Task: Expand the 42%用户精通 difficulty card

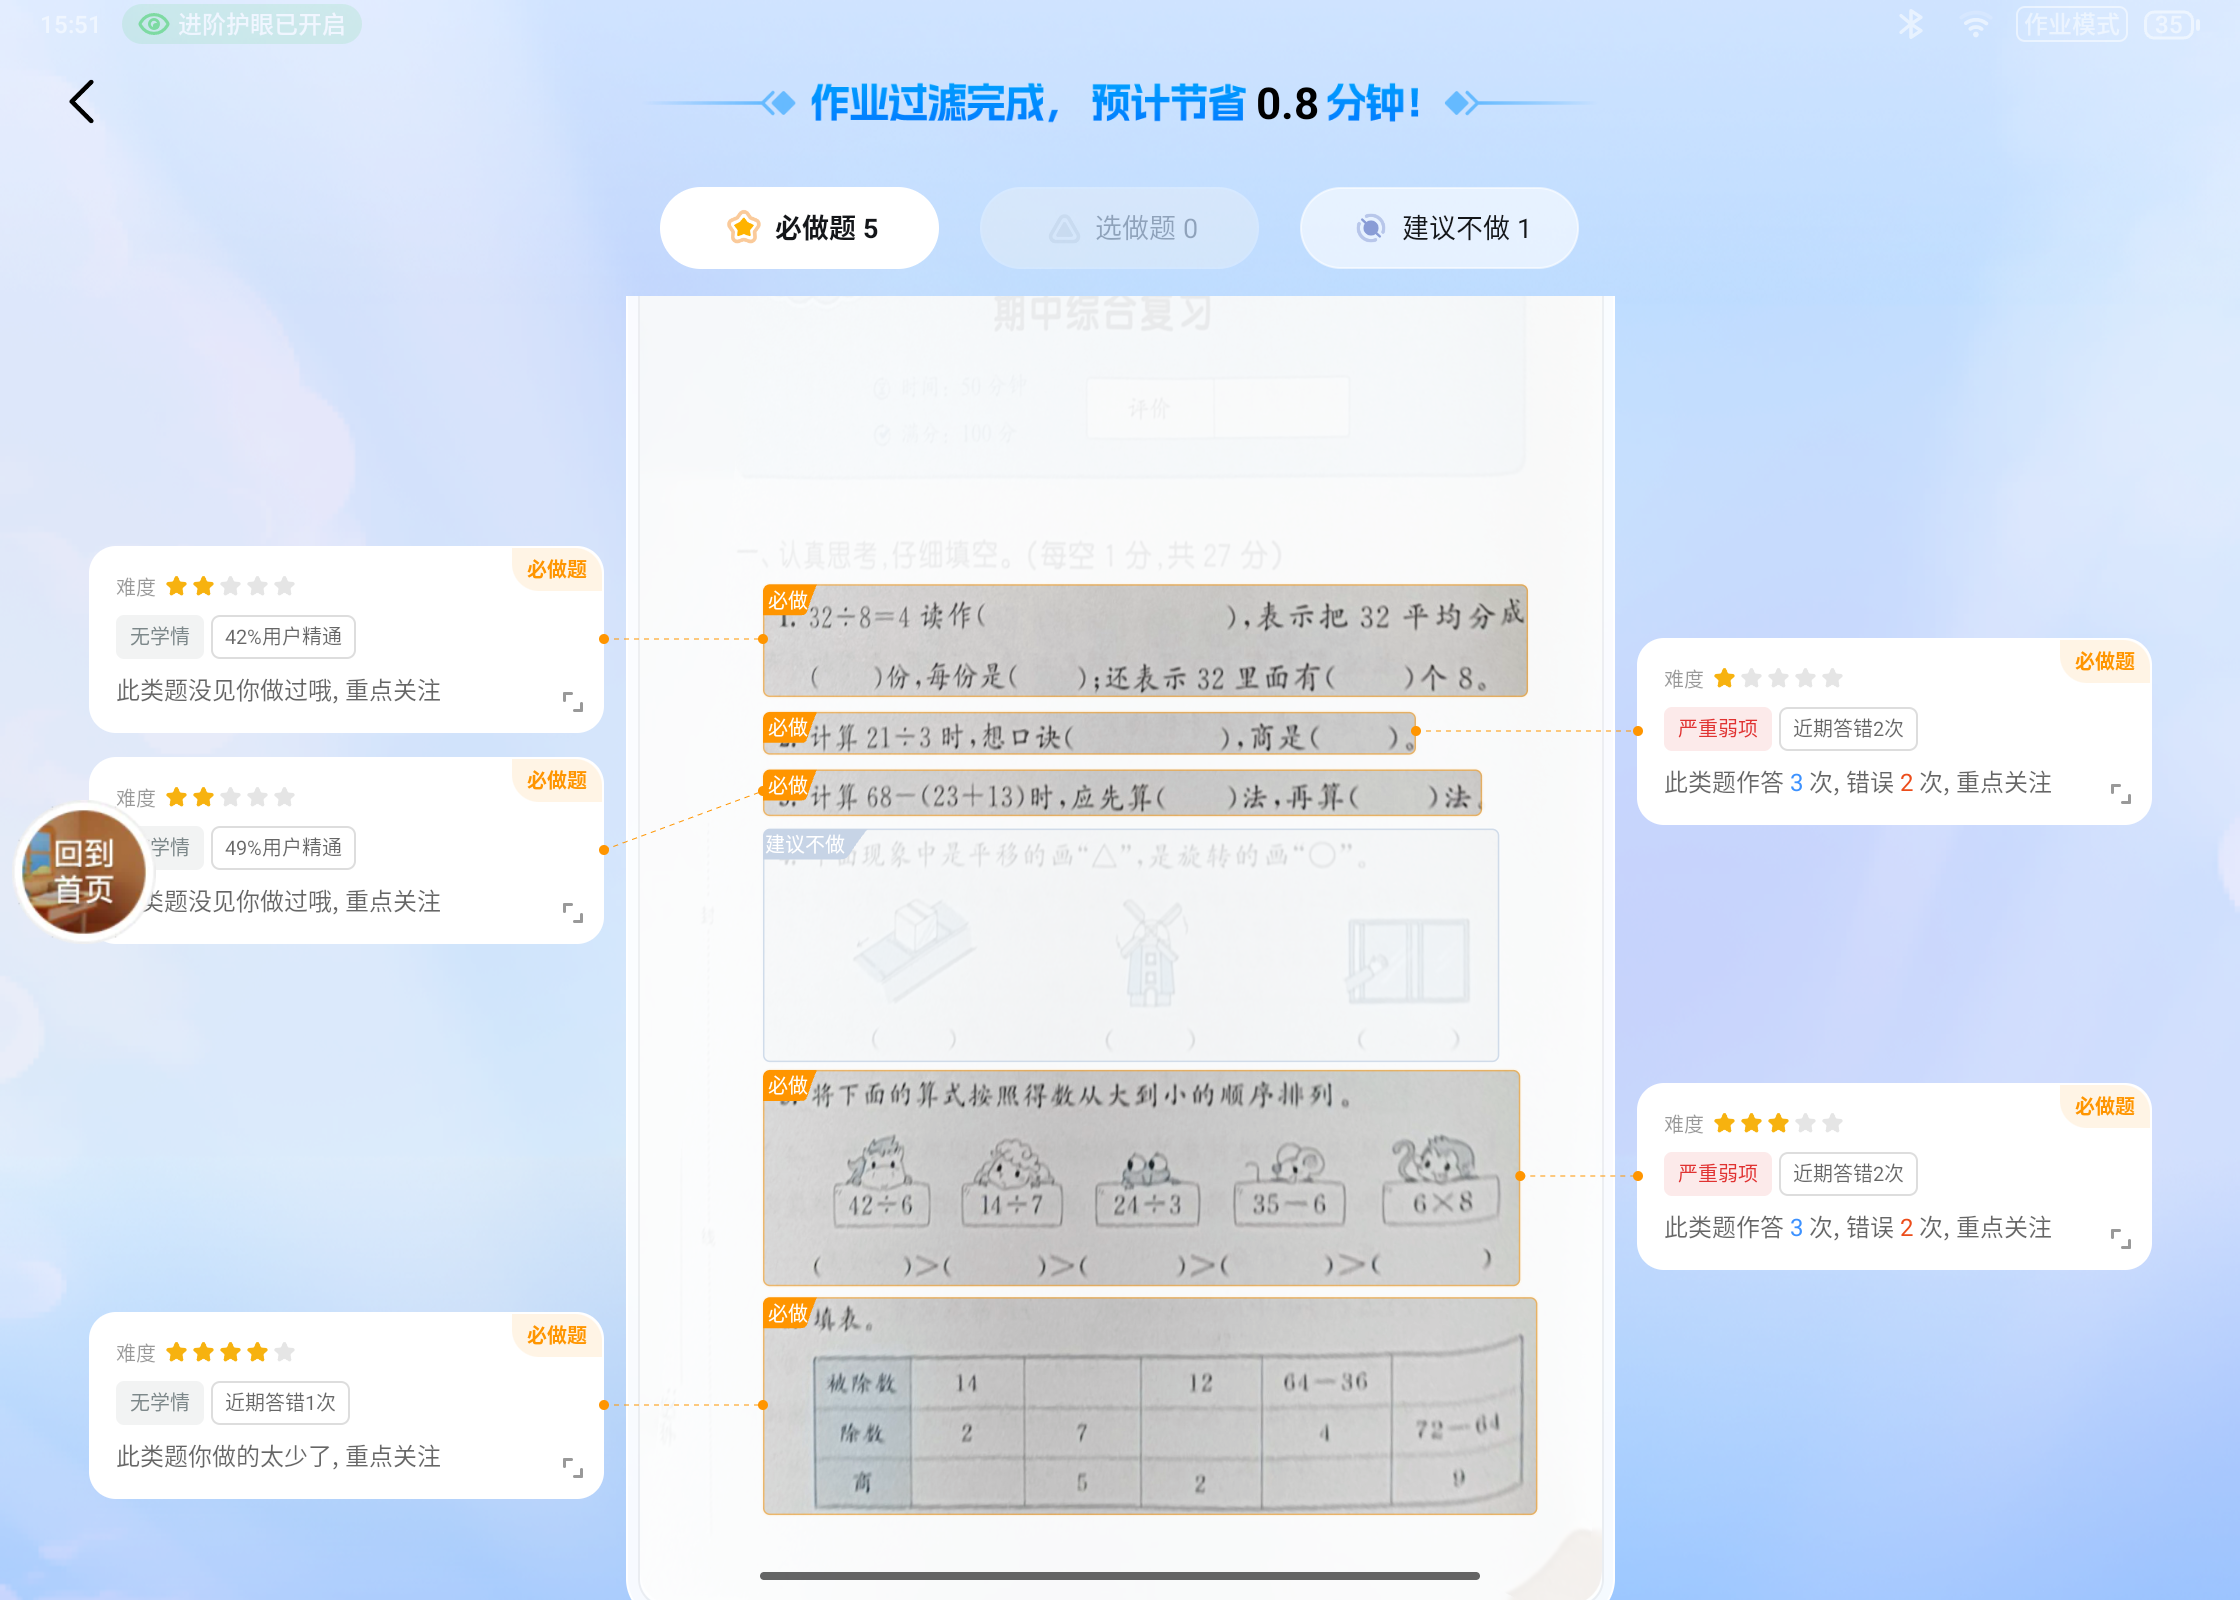Action: pos(572,701)
